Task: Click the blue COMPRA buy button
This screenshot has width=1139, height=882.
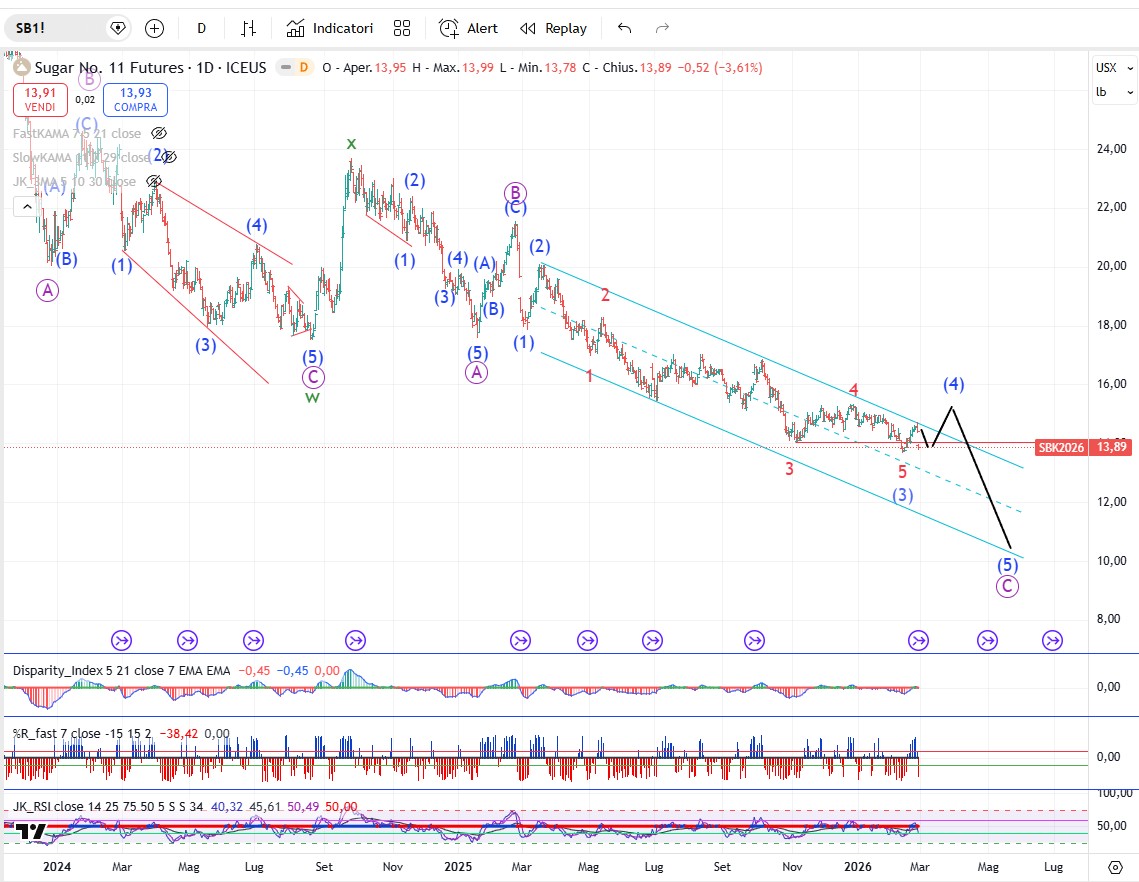Action: click(135, 100)
